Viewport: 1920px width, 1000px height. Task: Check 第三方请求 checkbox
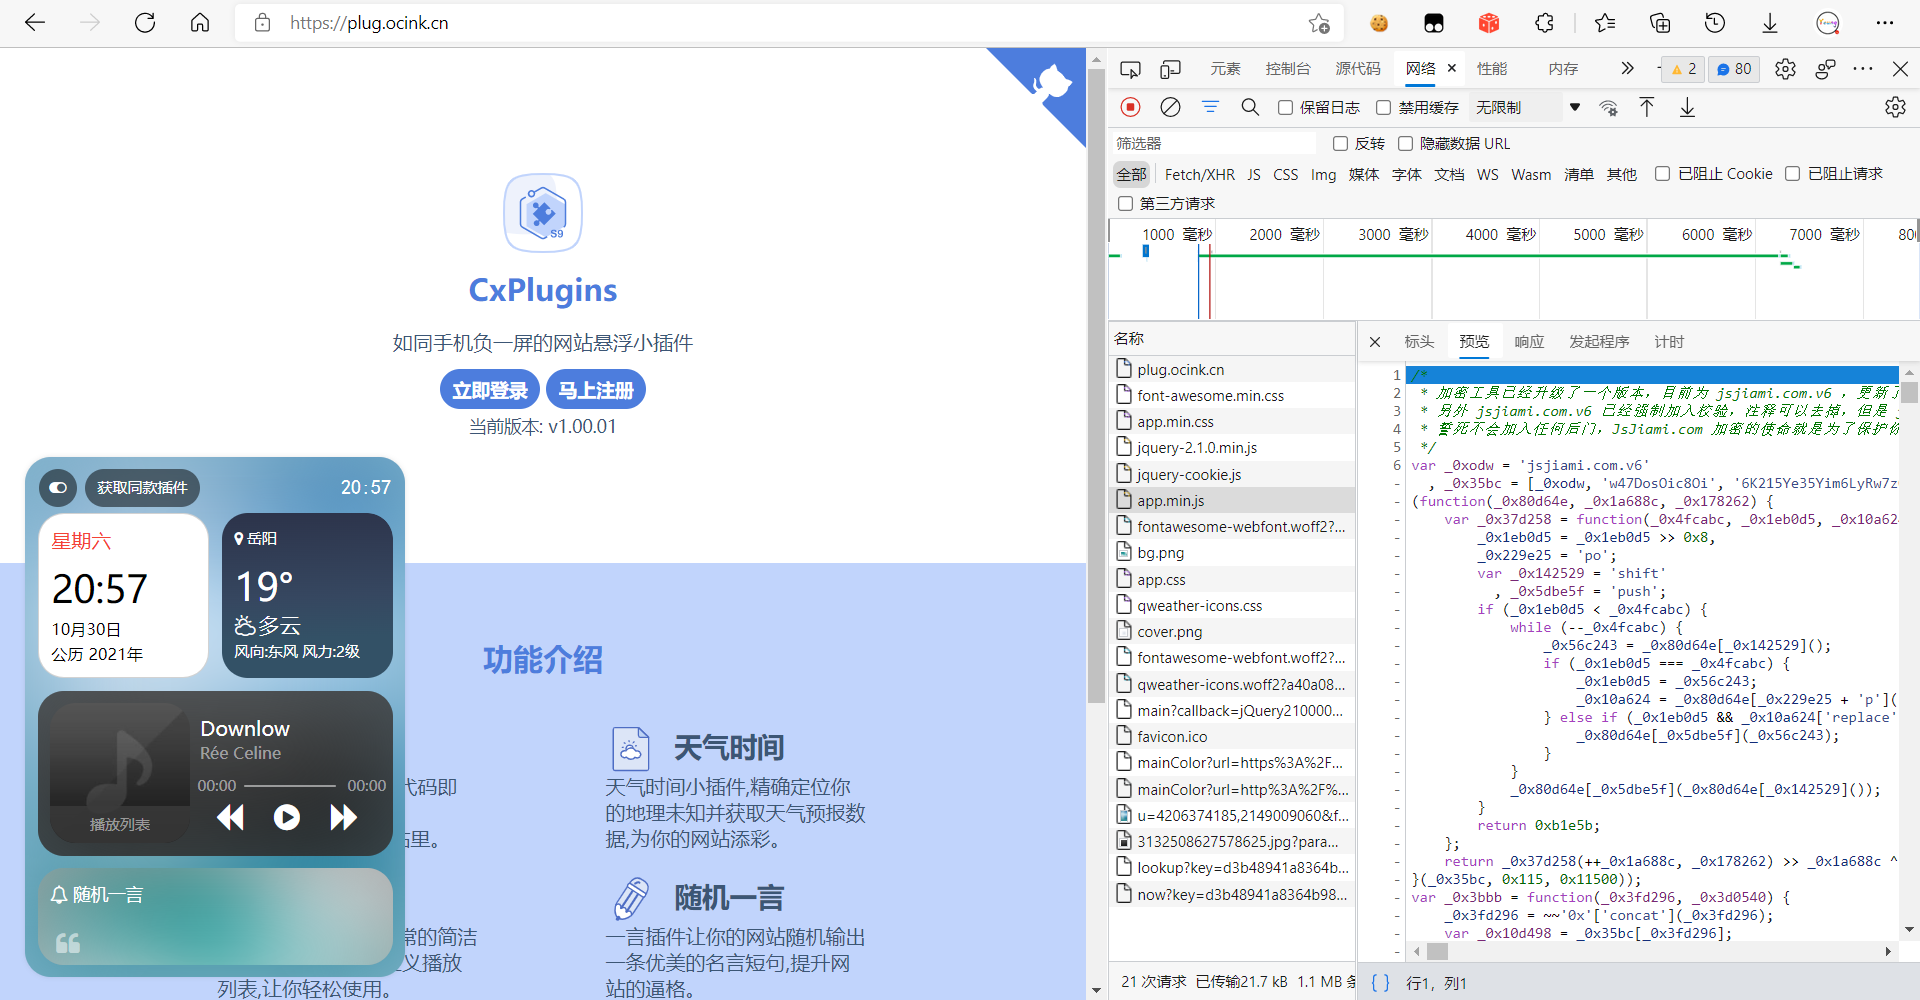1126,204
